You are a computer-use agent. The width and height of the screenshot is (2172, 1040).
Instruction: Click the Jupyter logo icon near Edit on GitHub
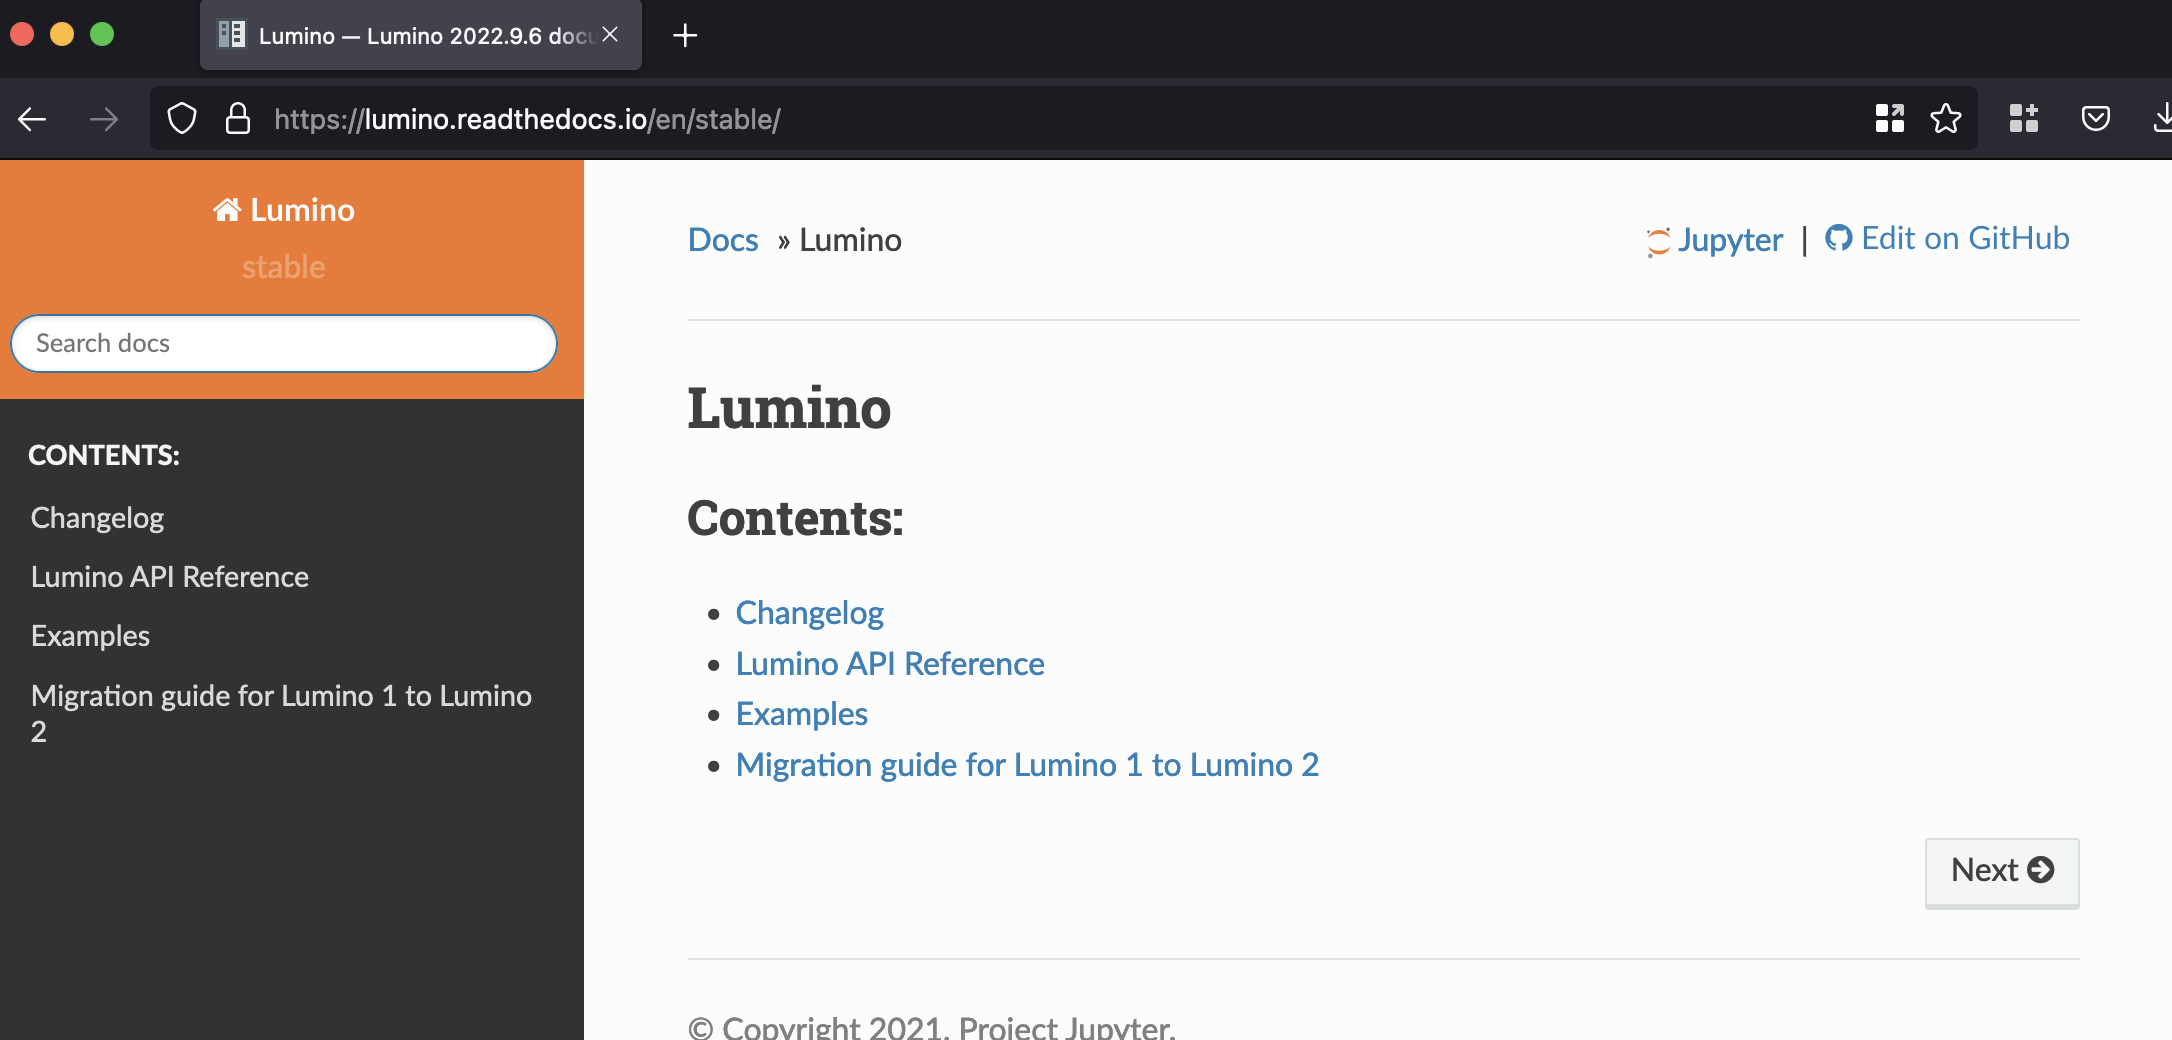pos(1658,240)
